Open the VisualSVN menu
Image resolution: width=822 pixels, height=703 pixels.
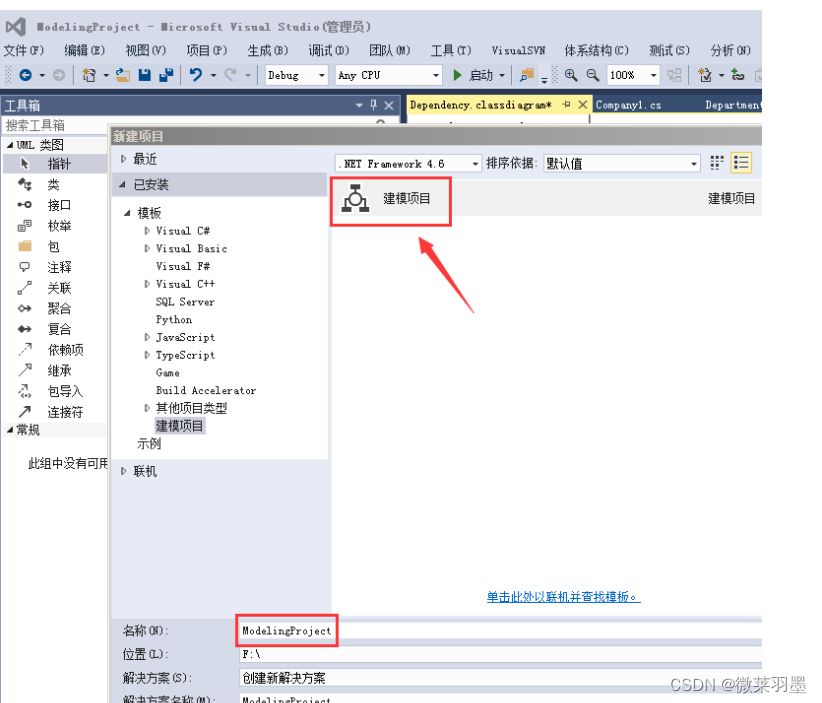coord(518,50)
